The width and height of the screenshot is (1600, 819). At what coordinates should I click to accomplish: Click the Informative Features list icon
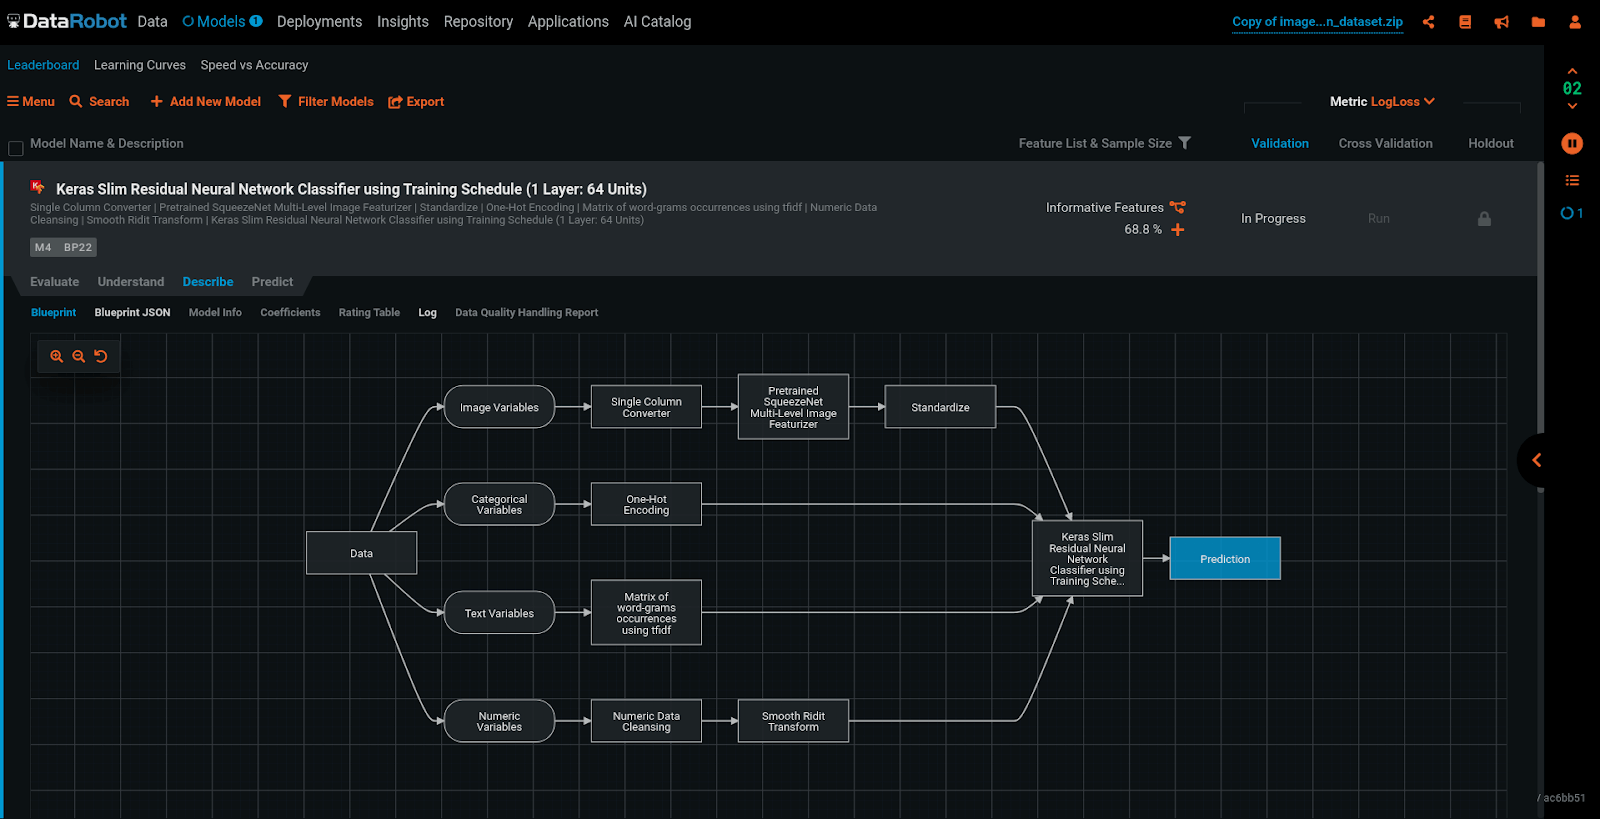coord(1178,207)
